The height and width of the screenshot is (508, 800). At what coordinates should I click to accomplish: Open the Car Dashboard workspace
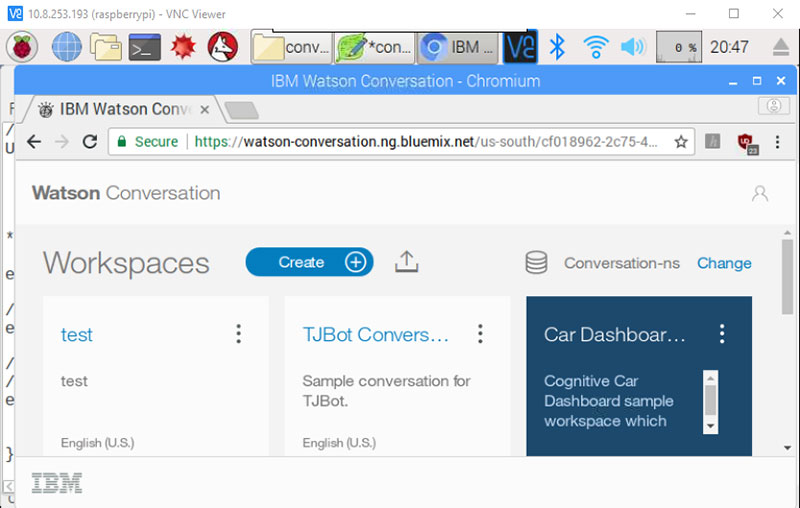pos(614,335)
